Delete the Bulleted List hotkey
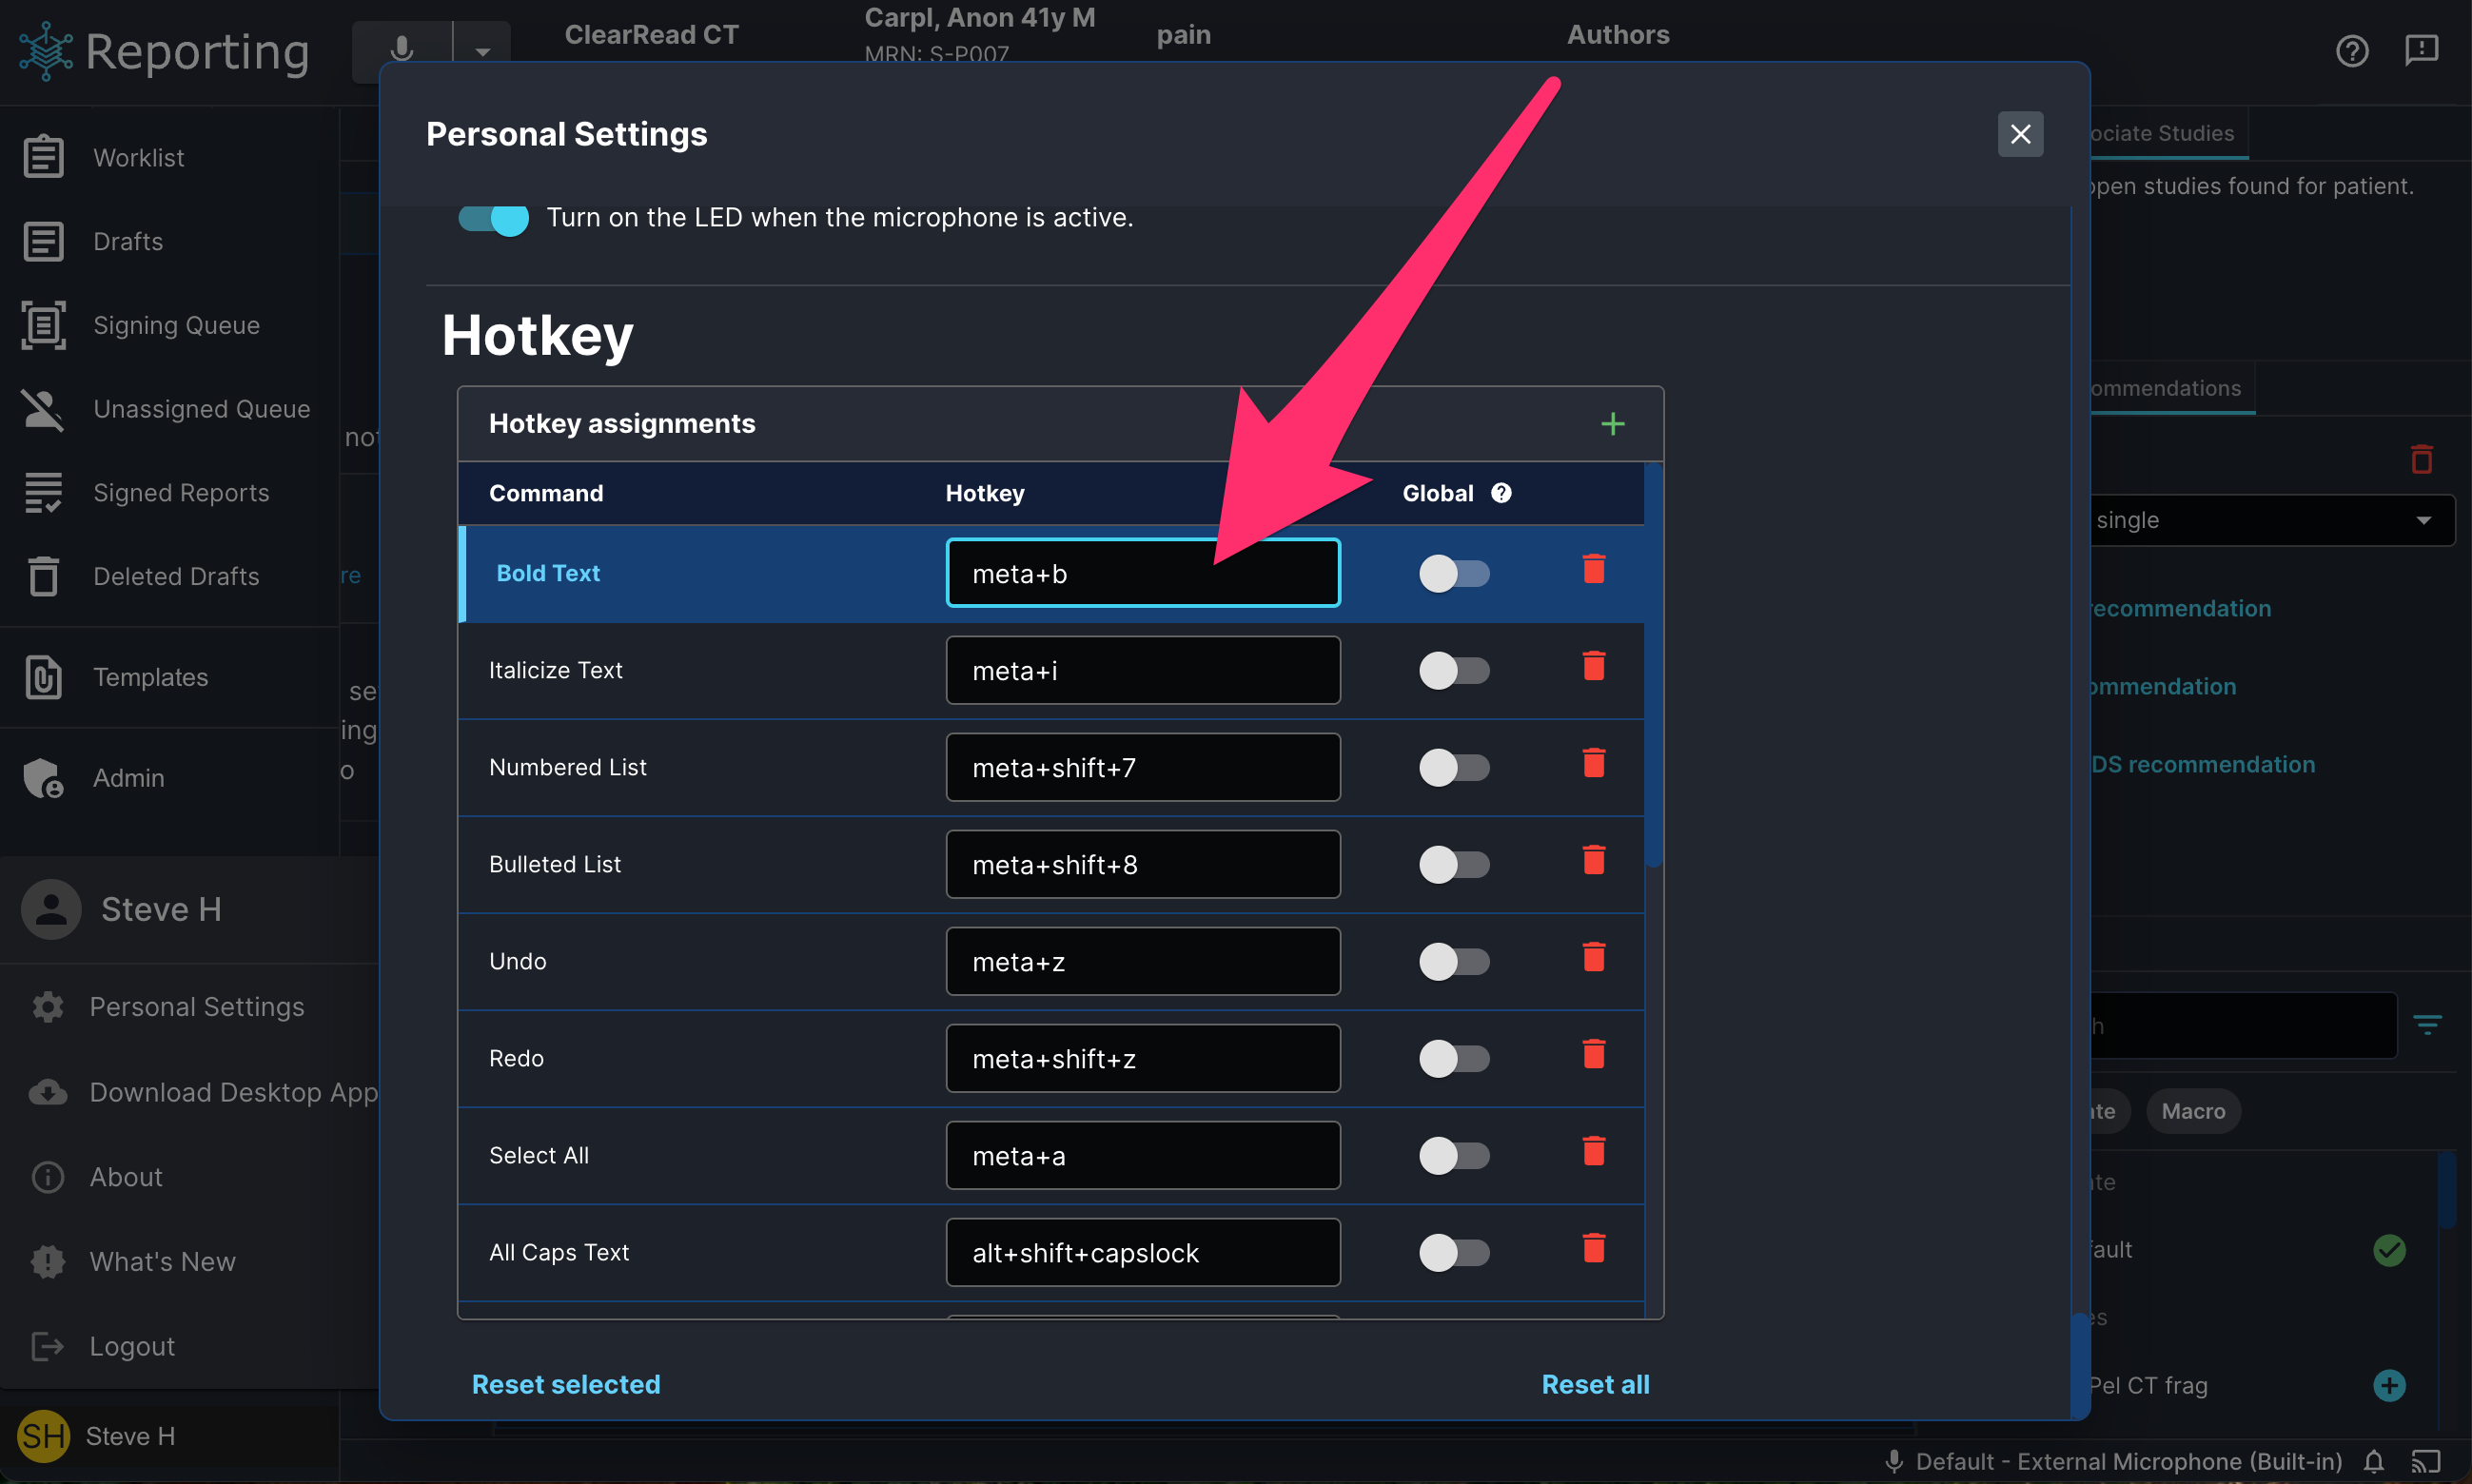The image size is (2472, 1484). [1594, 860]
